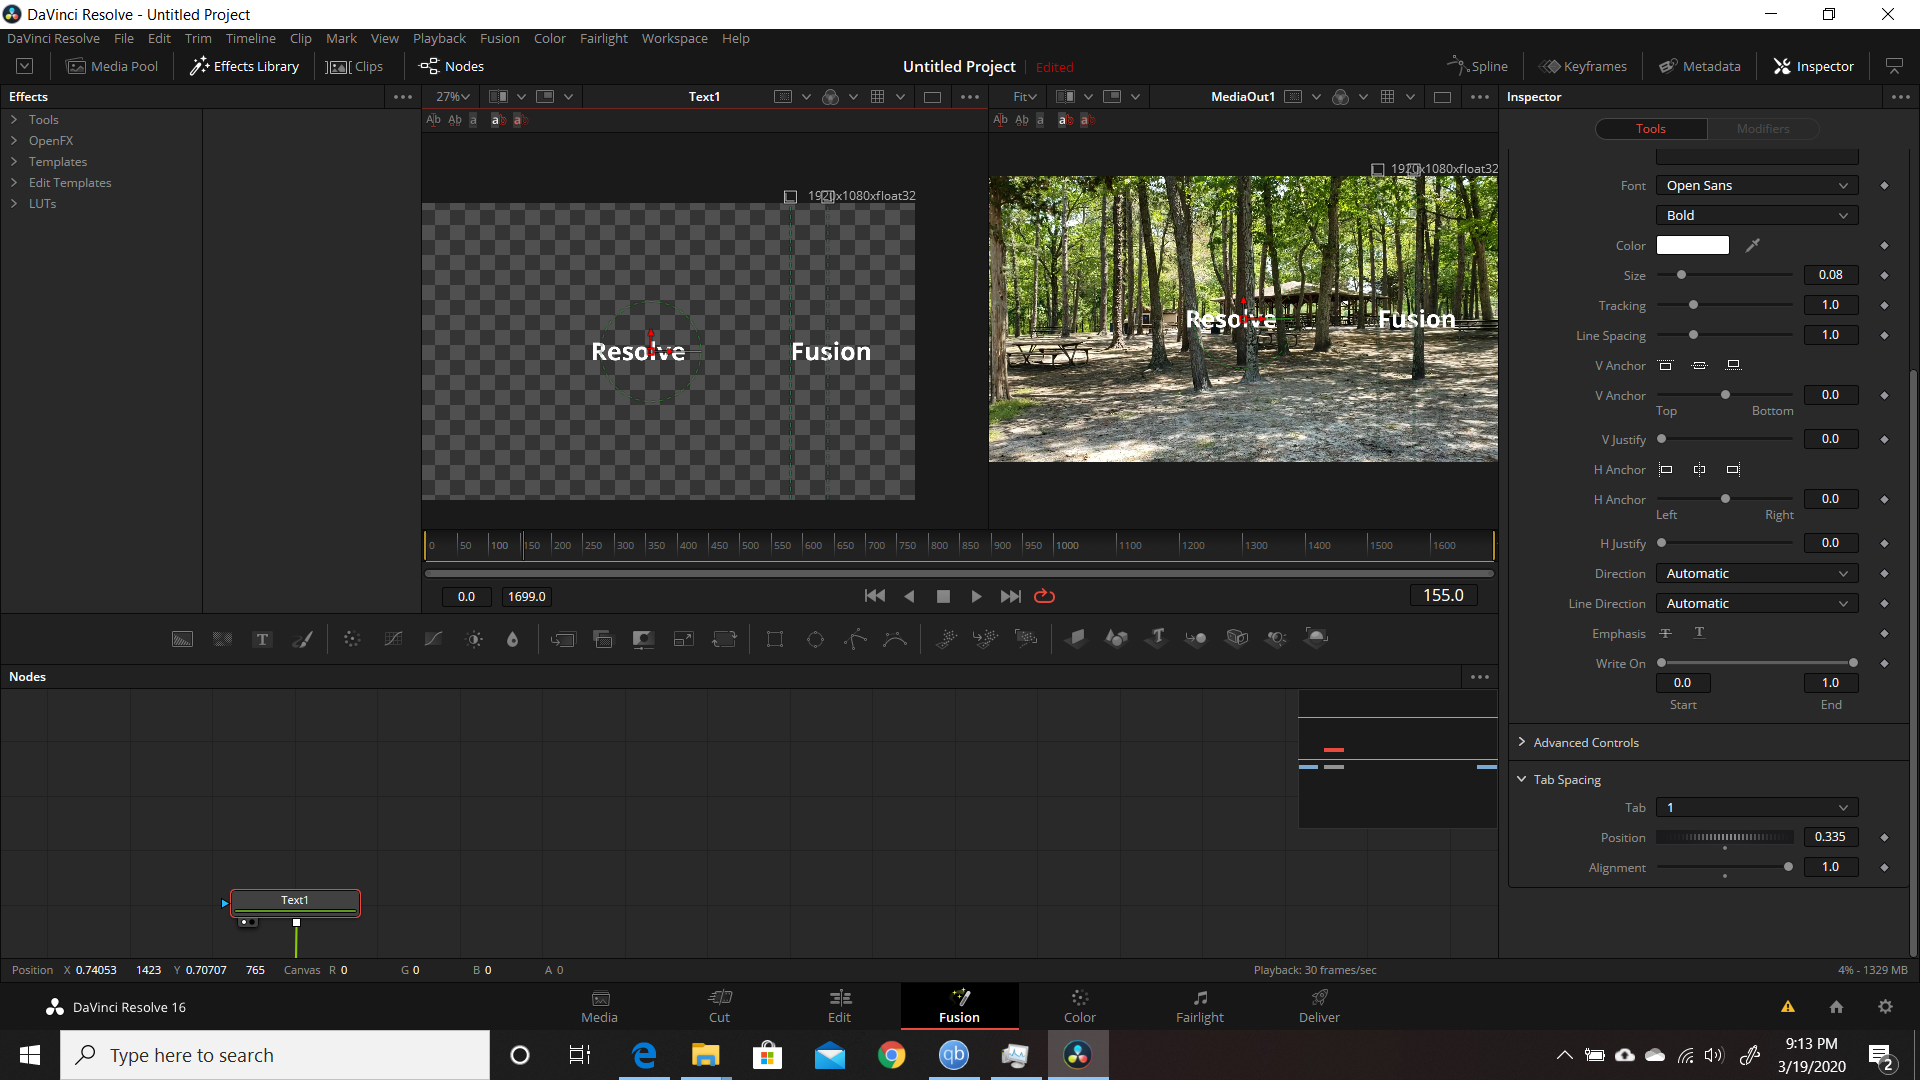Viewport: 1920px width, 1080px height.
Task: Open the Fusion menu in menu bar
Action: pyautogui.click(x=499, y=39)
